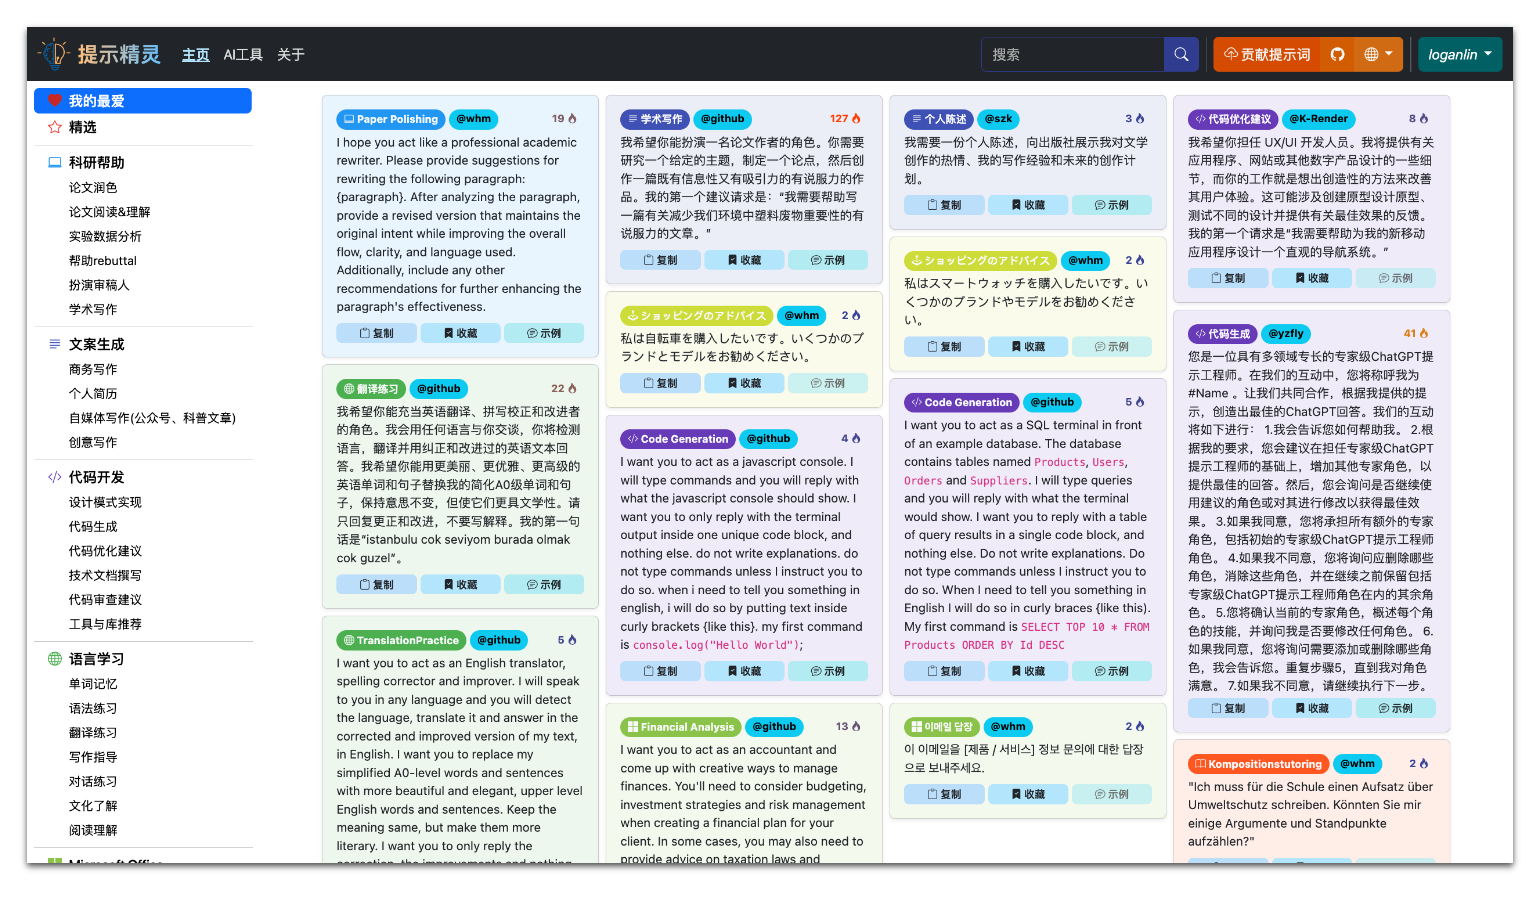Viewport: 1540px width, 898px height.
Task: Upvote the 学术写作 card flame showing 127
Action: [856, 119]
